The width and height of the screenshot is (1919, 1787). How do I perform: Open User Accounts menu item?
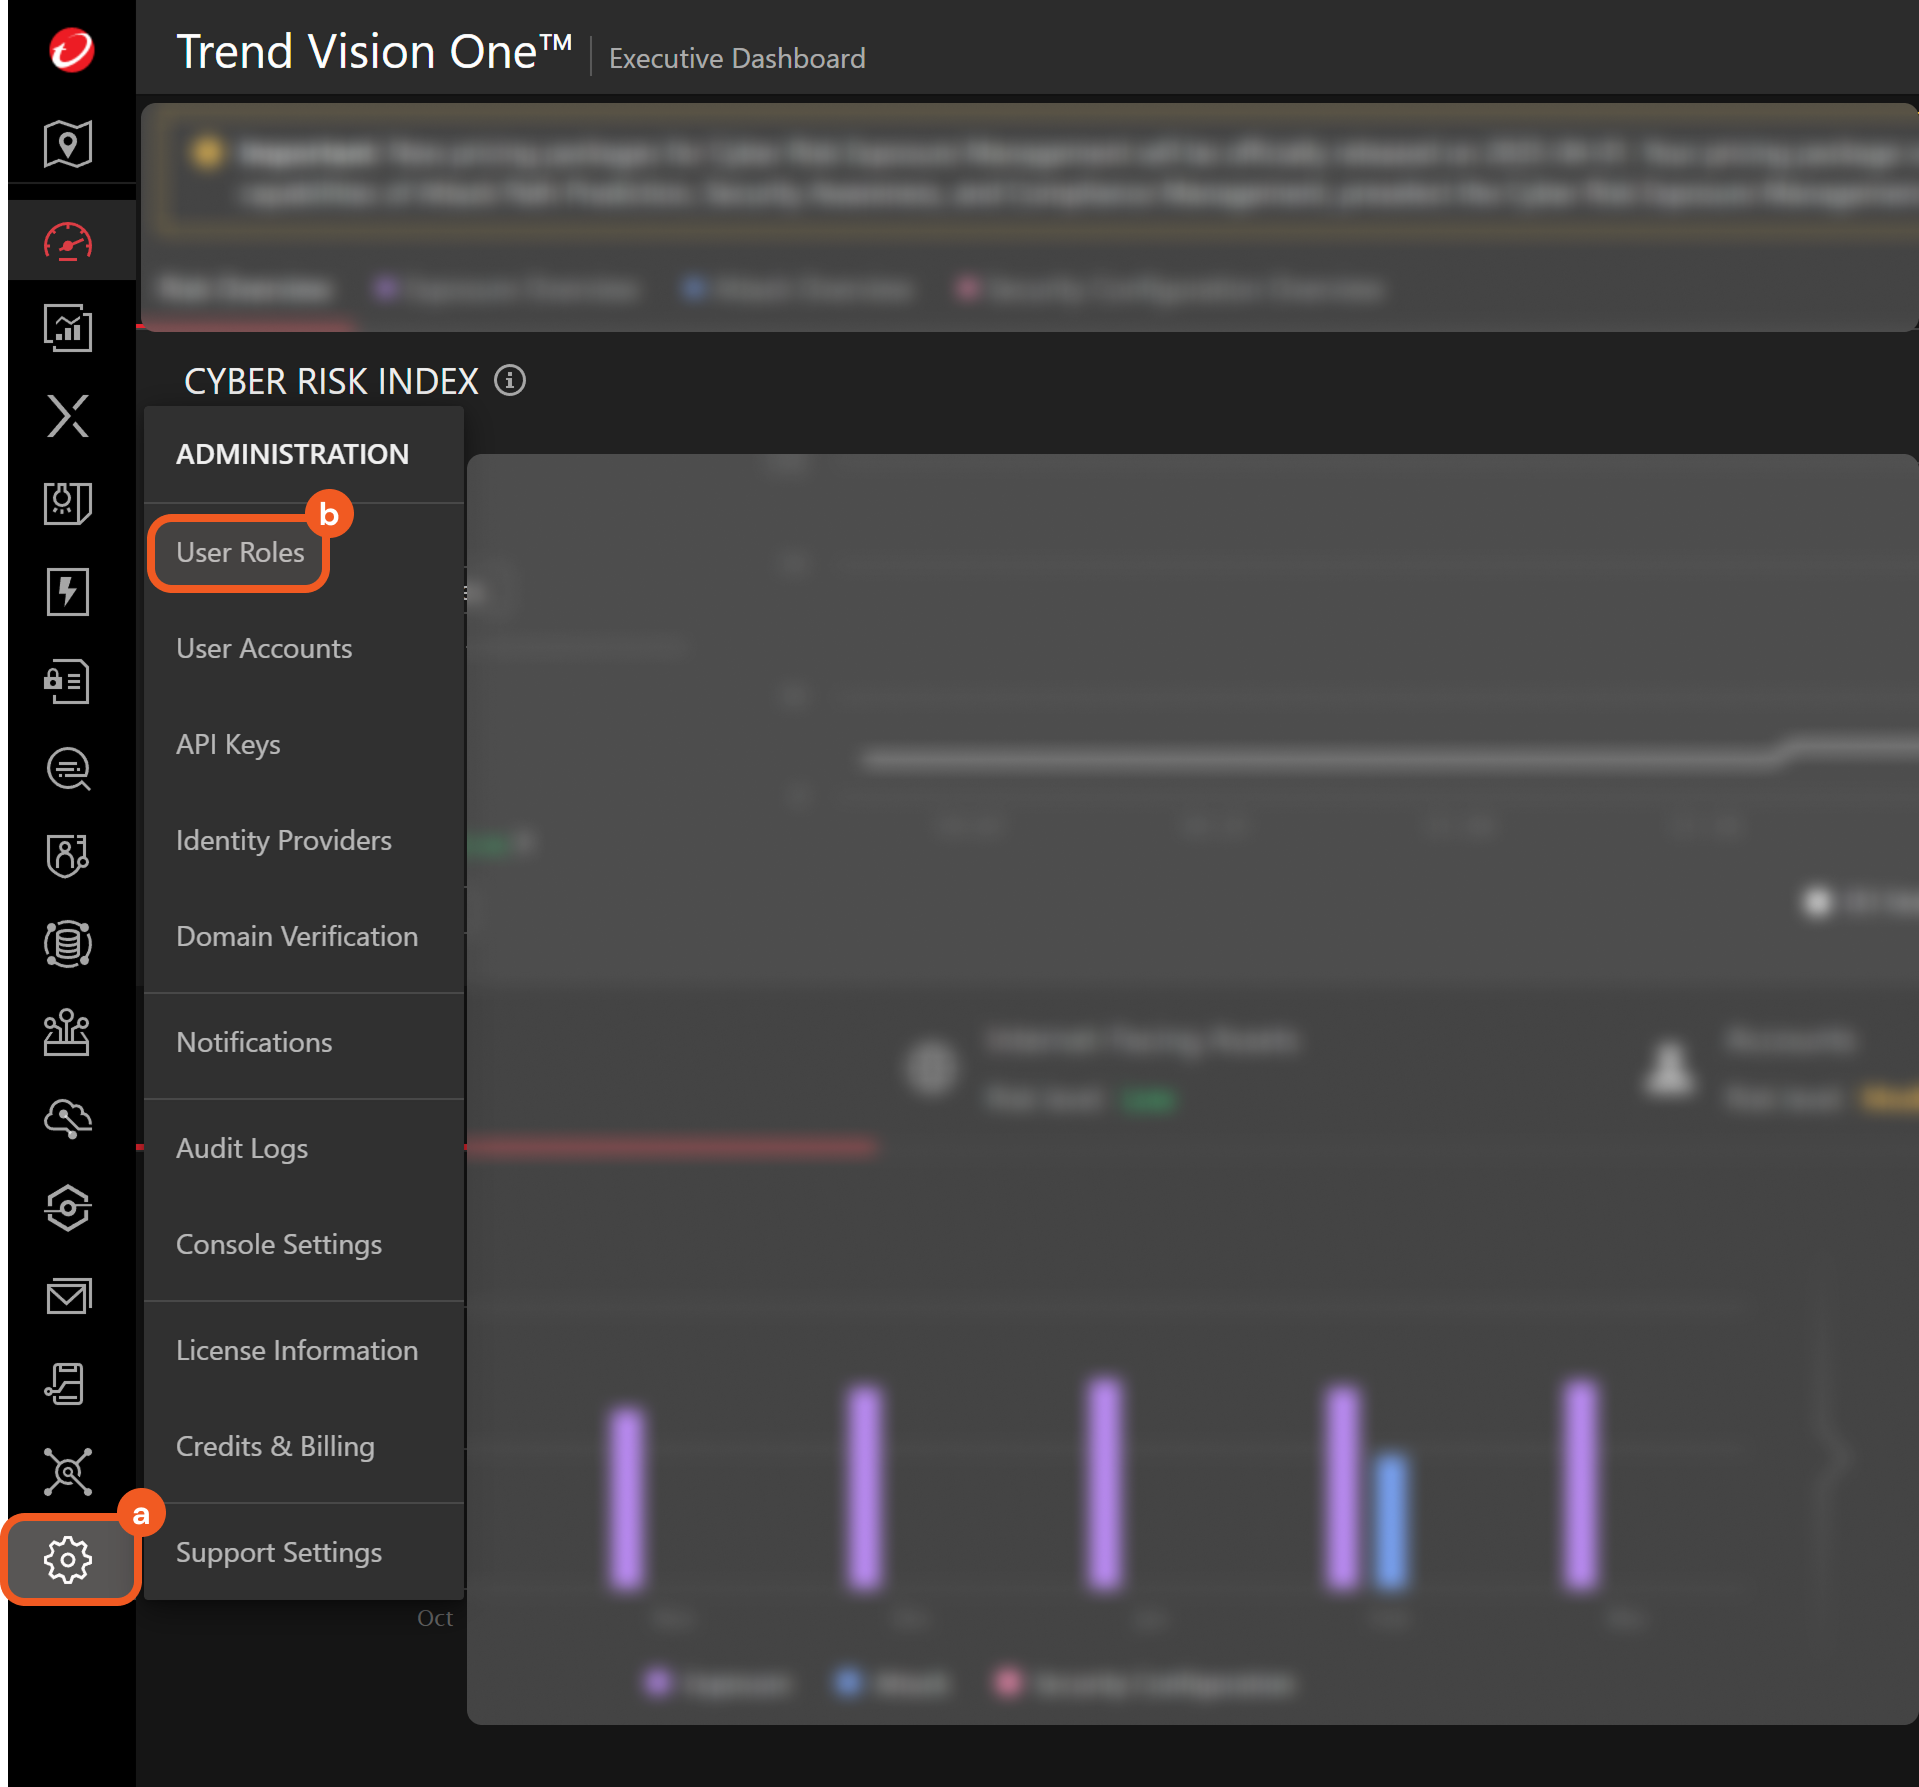coord(264,648)
